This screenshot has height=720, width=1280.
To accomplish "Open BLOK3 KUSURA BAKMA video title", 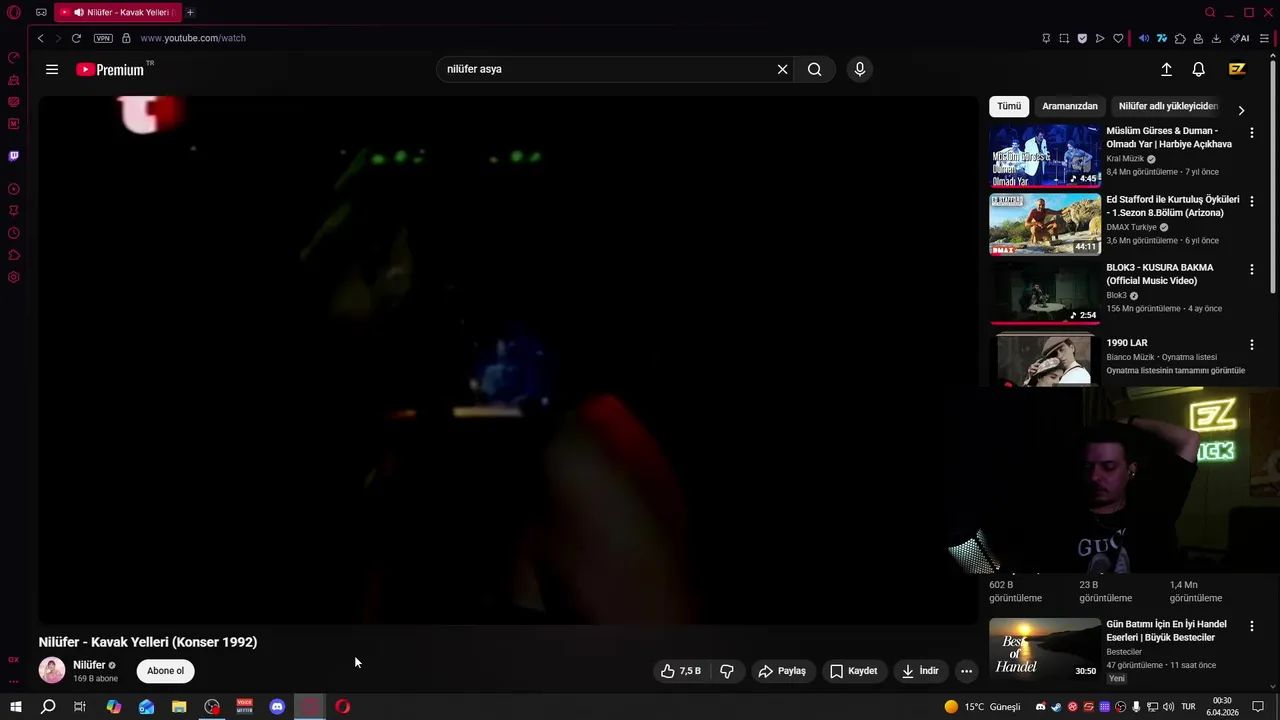I will click(x=1159, y=274).
